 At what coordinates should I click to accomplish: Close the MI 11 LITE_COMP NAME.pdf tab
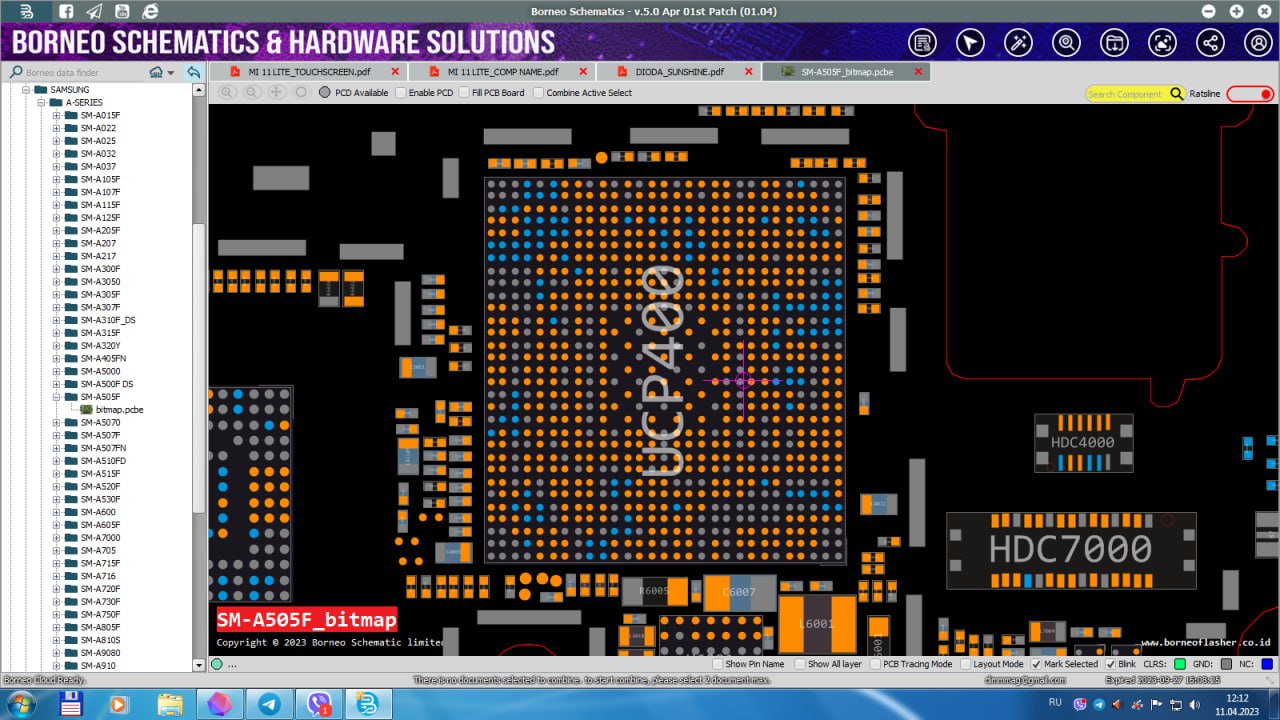click(582, 72)
